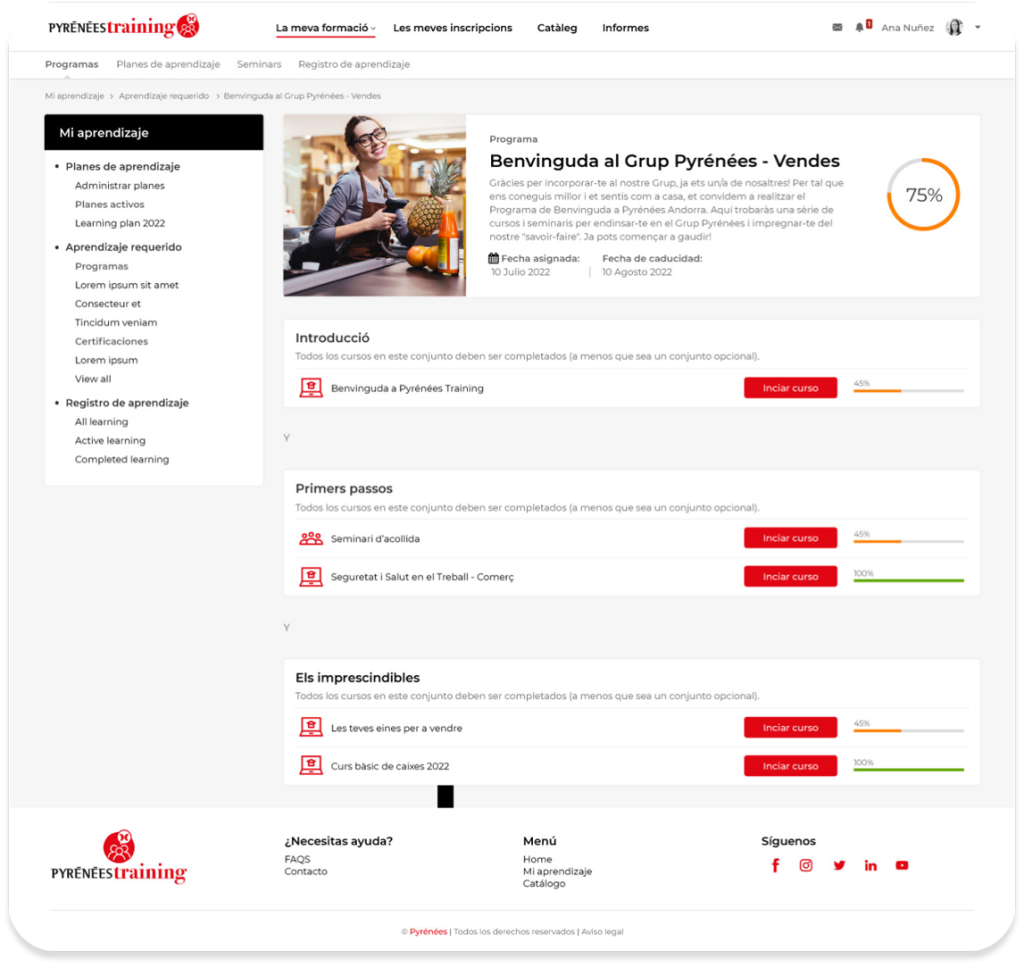1024x967 pixels.
Task: Open the LinkedIn icon in footer
Action: 870,866
